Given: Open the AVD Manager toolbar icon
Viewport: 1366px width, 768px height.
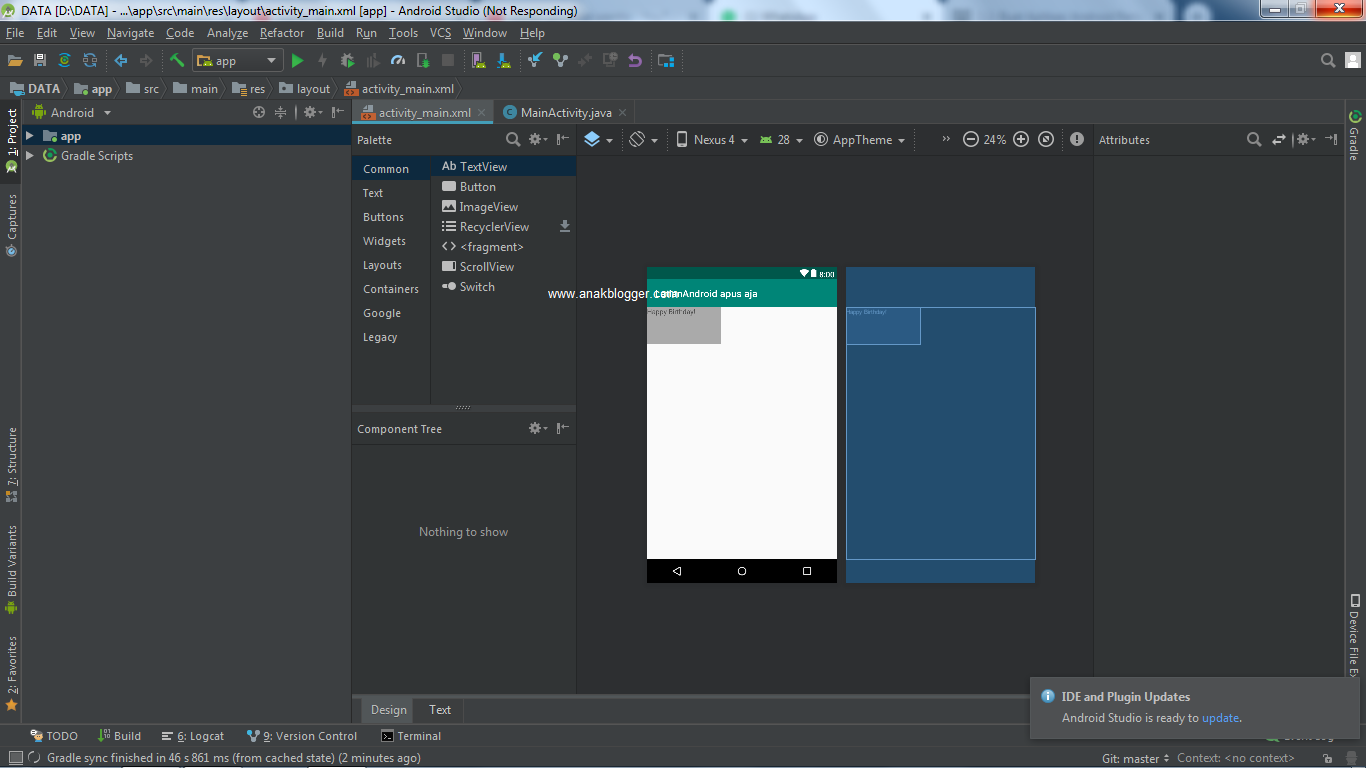Looking at the screenshot, I should [480, 60].
